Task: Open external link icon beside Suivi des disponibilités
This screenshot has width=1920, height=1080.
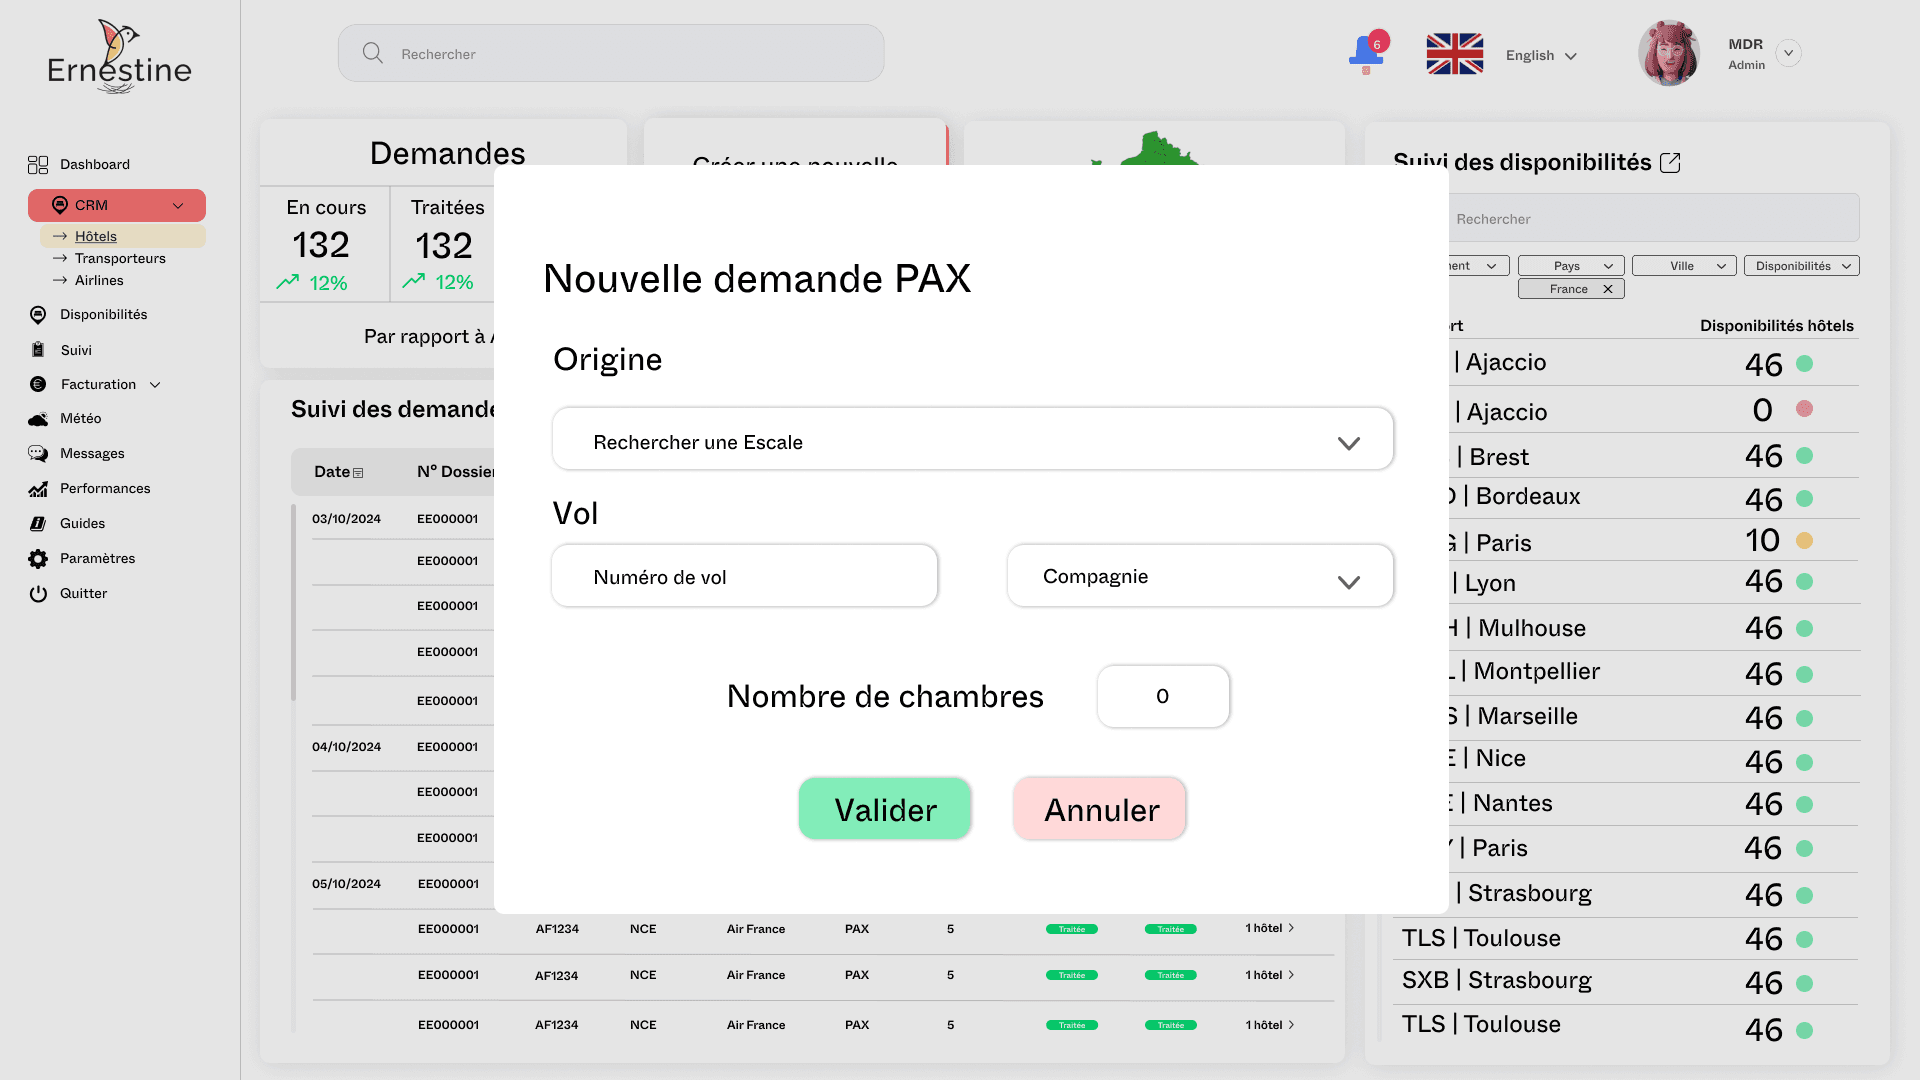Action: tap(1670, 163)
